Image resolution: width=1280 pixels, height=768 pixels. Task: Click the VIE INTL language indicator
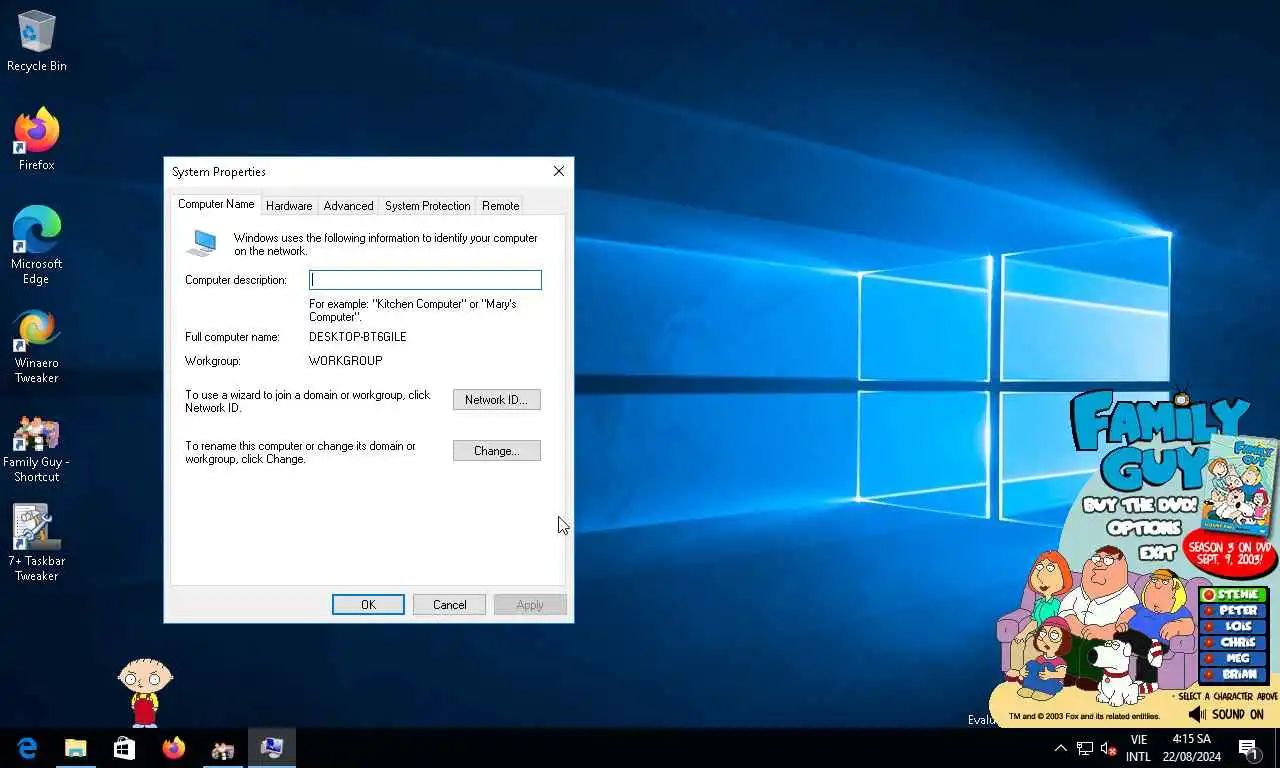pos(1138,748)
